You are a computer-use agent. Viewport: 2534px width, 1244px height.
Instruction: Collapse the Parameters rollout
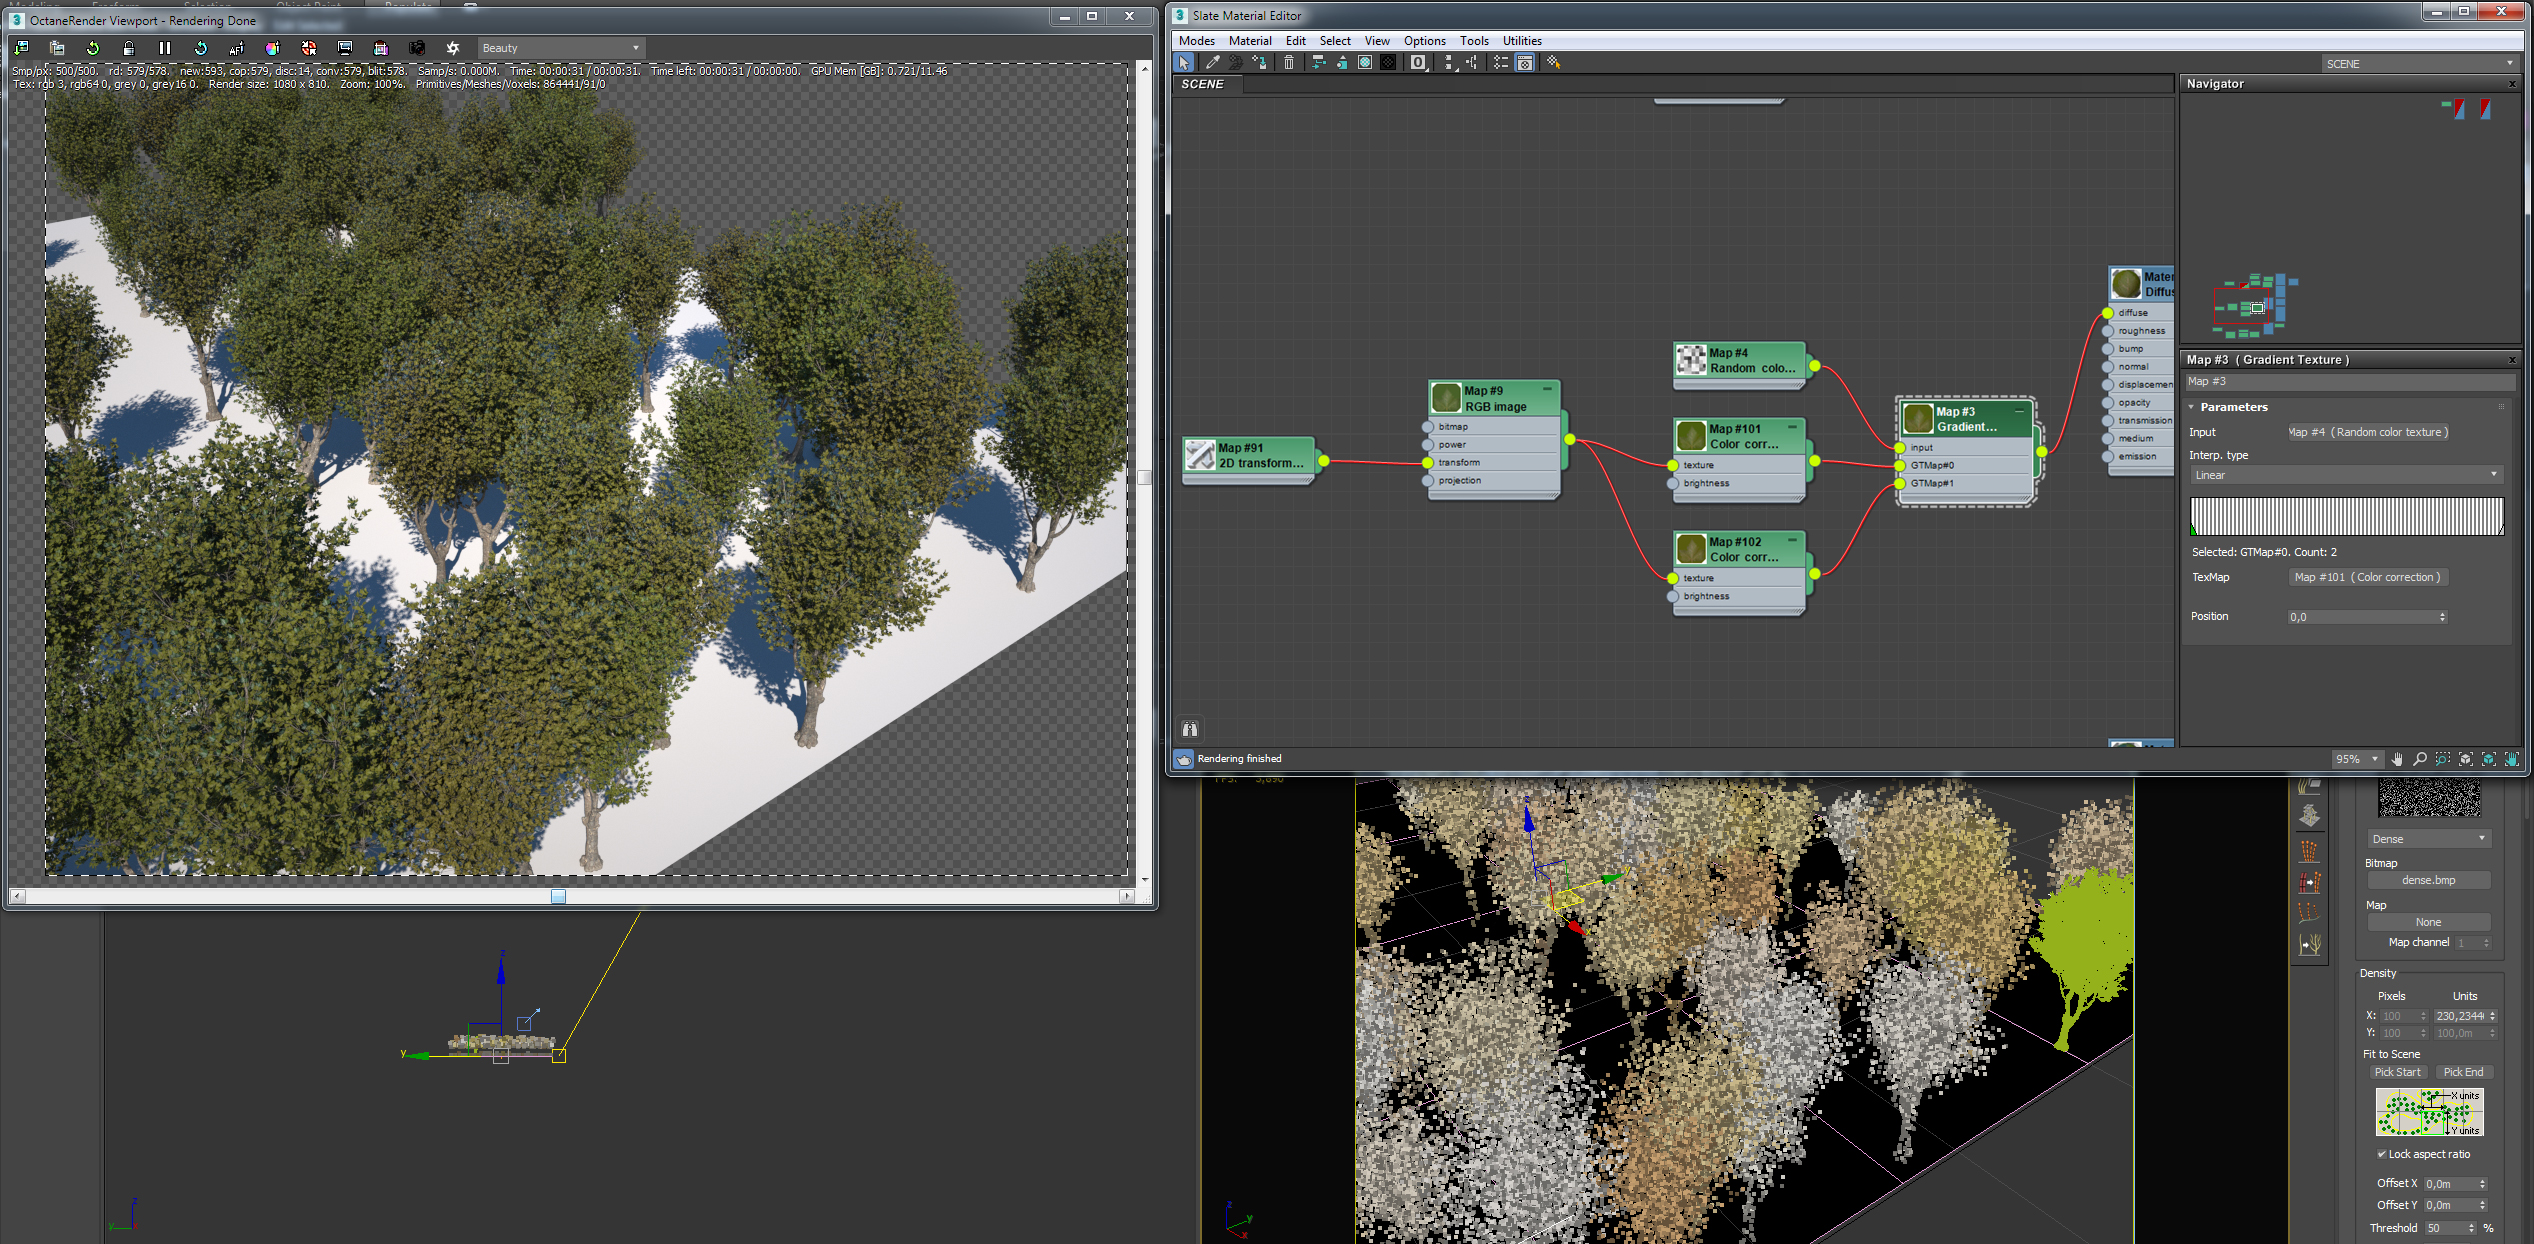2233,407
